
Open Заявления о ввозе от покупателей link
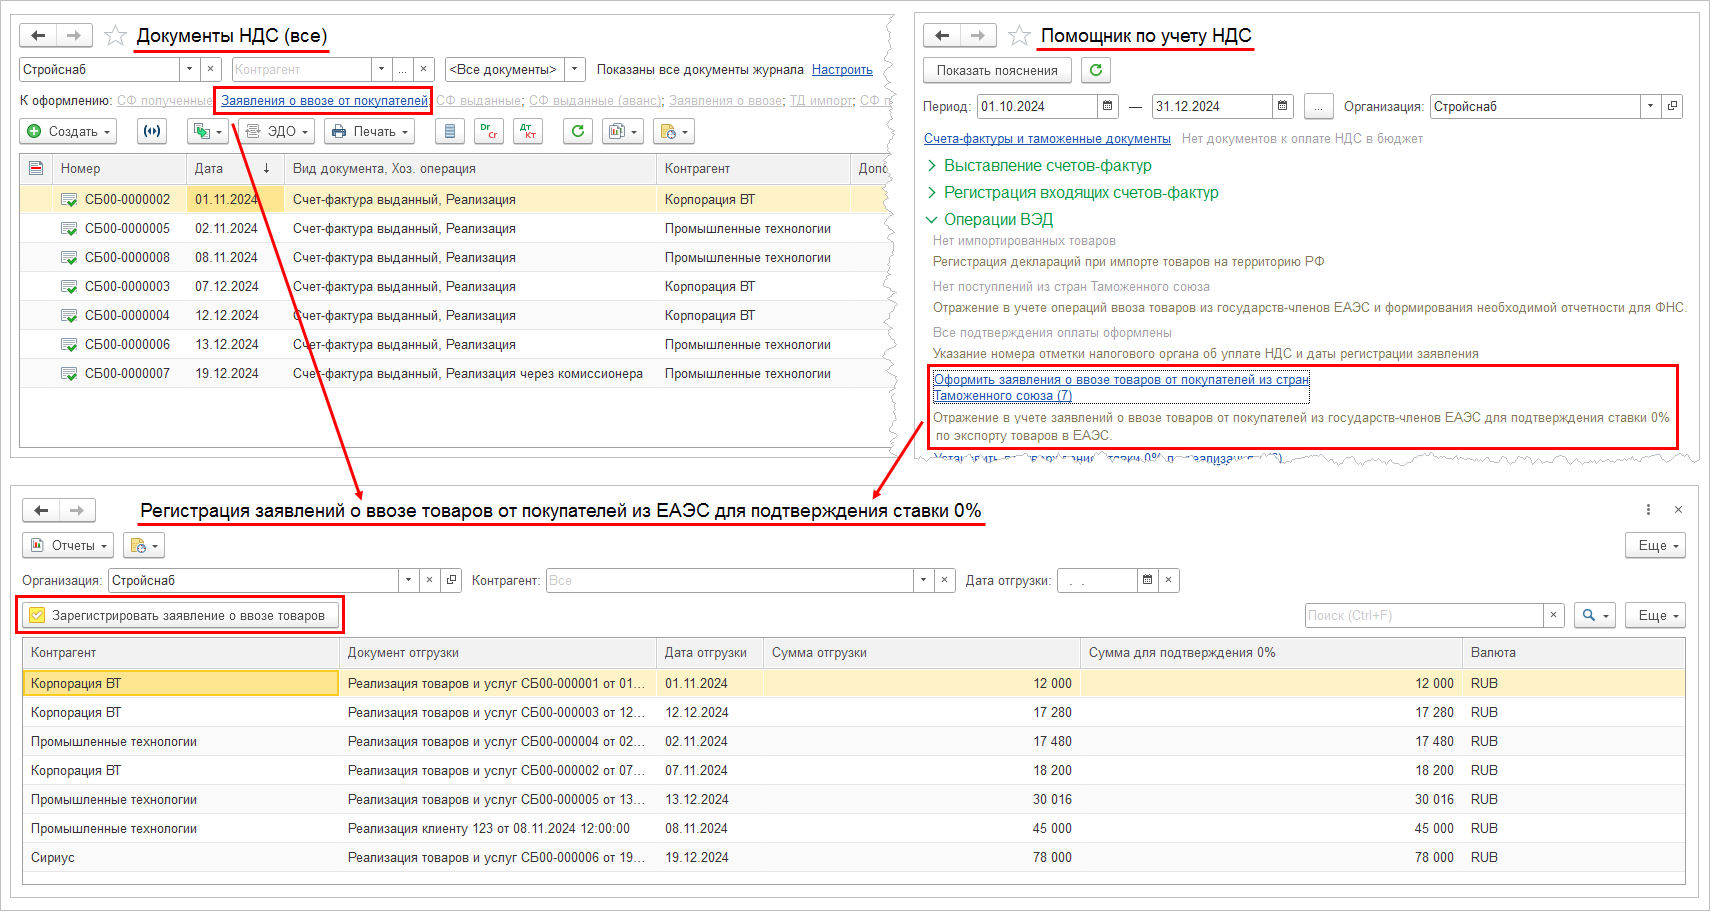(x=324, y=100)
